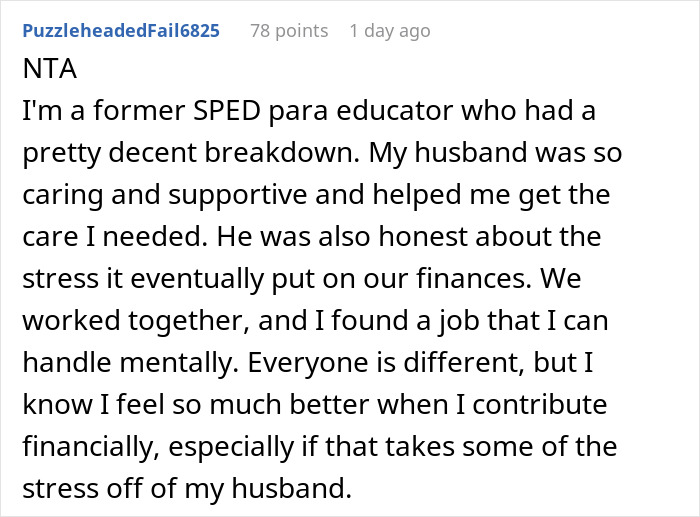Click the '1 day ago' timestamp
This screenshot has width=700, height=517.
pos(390,31)
